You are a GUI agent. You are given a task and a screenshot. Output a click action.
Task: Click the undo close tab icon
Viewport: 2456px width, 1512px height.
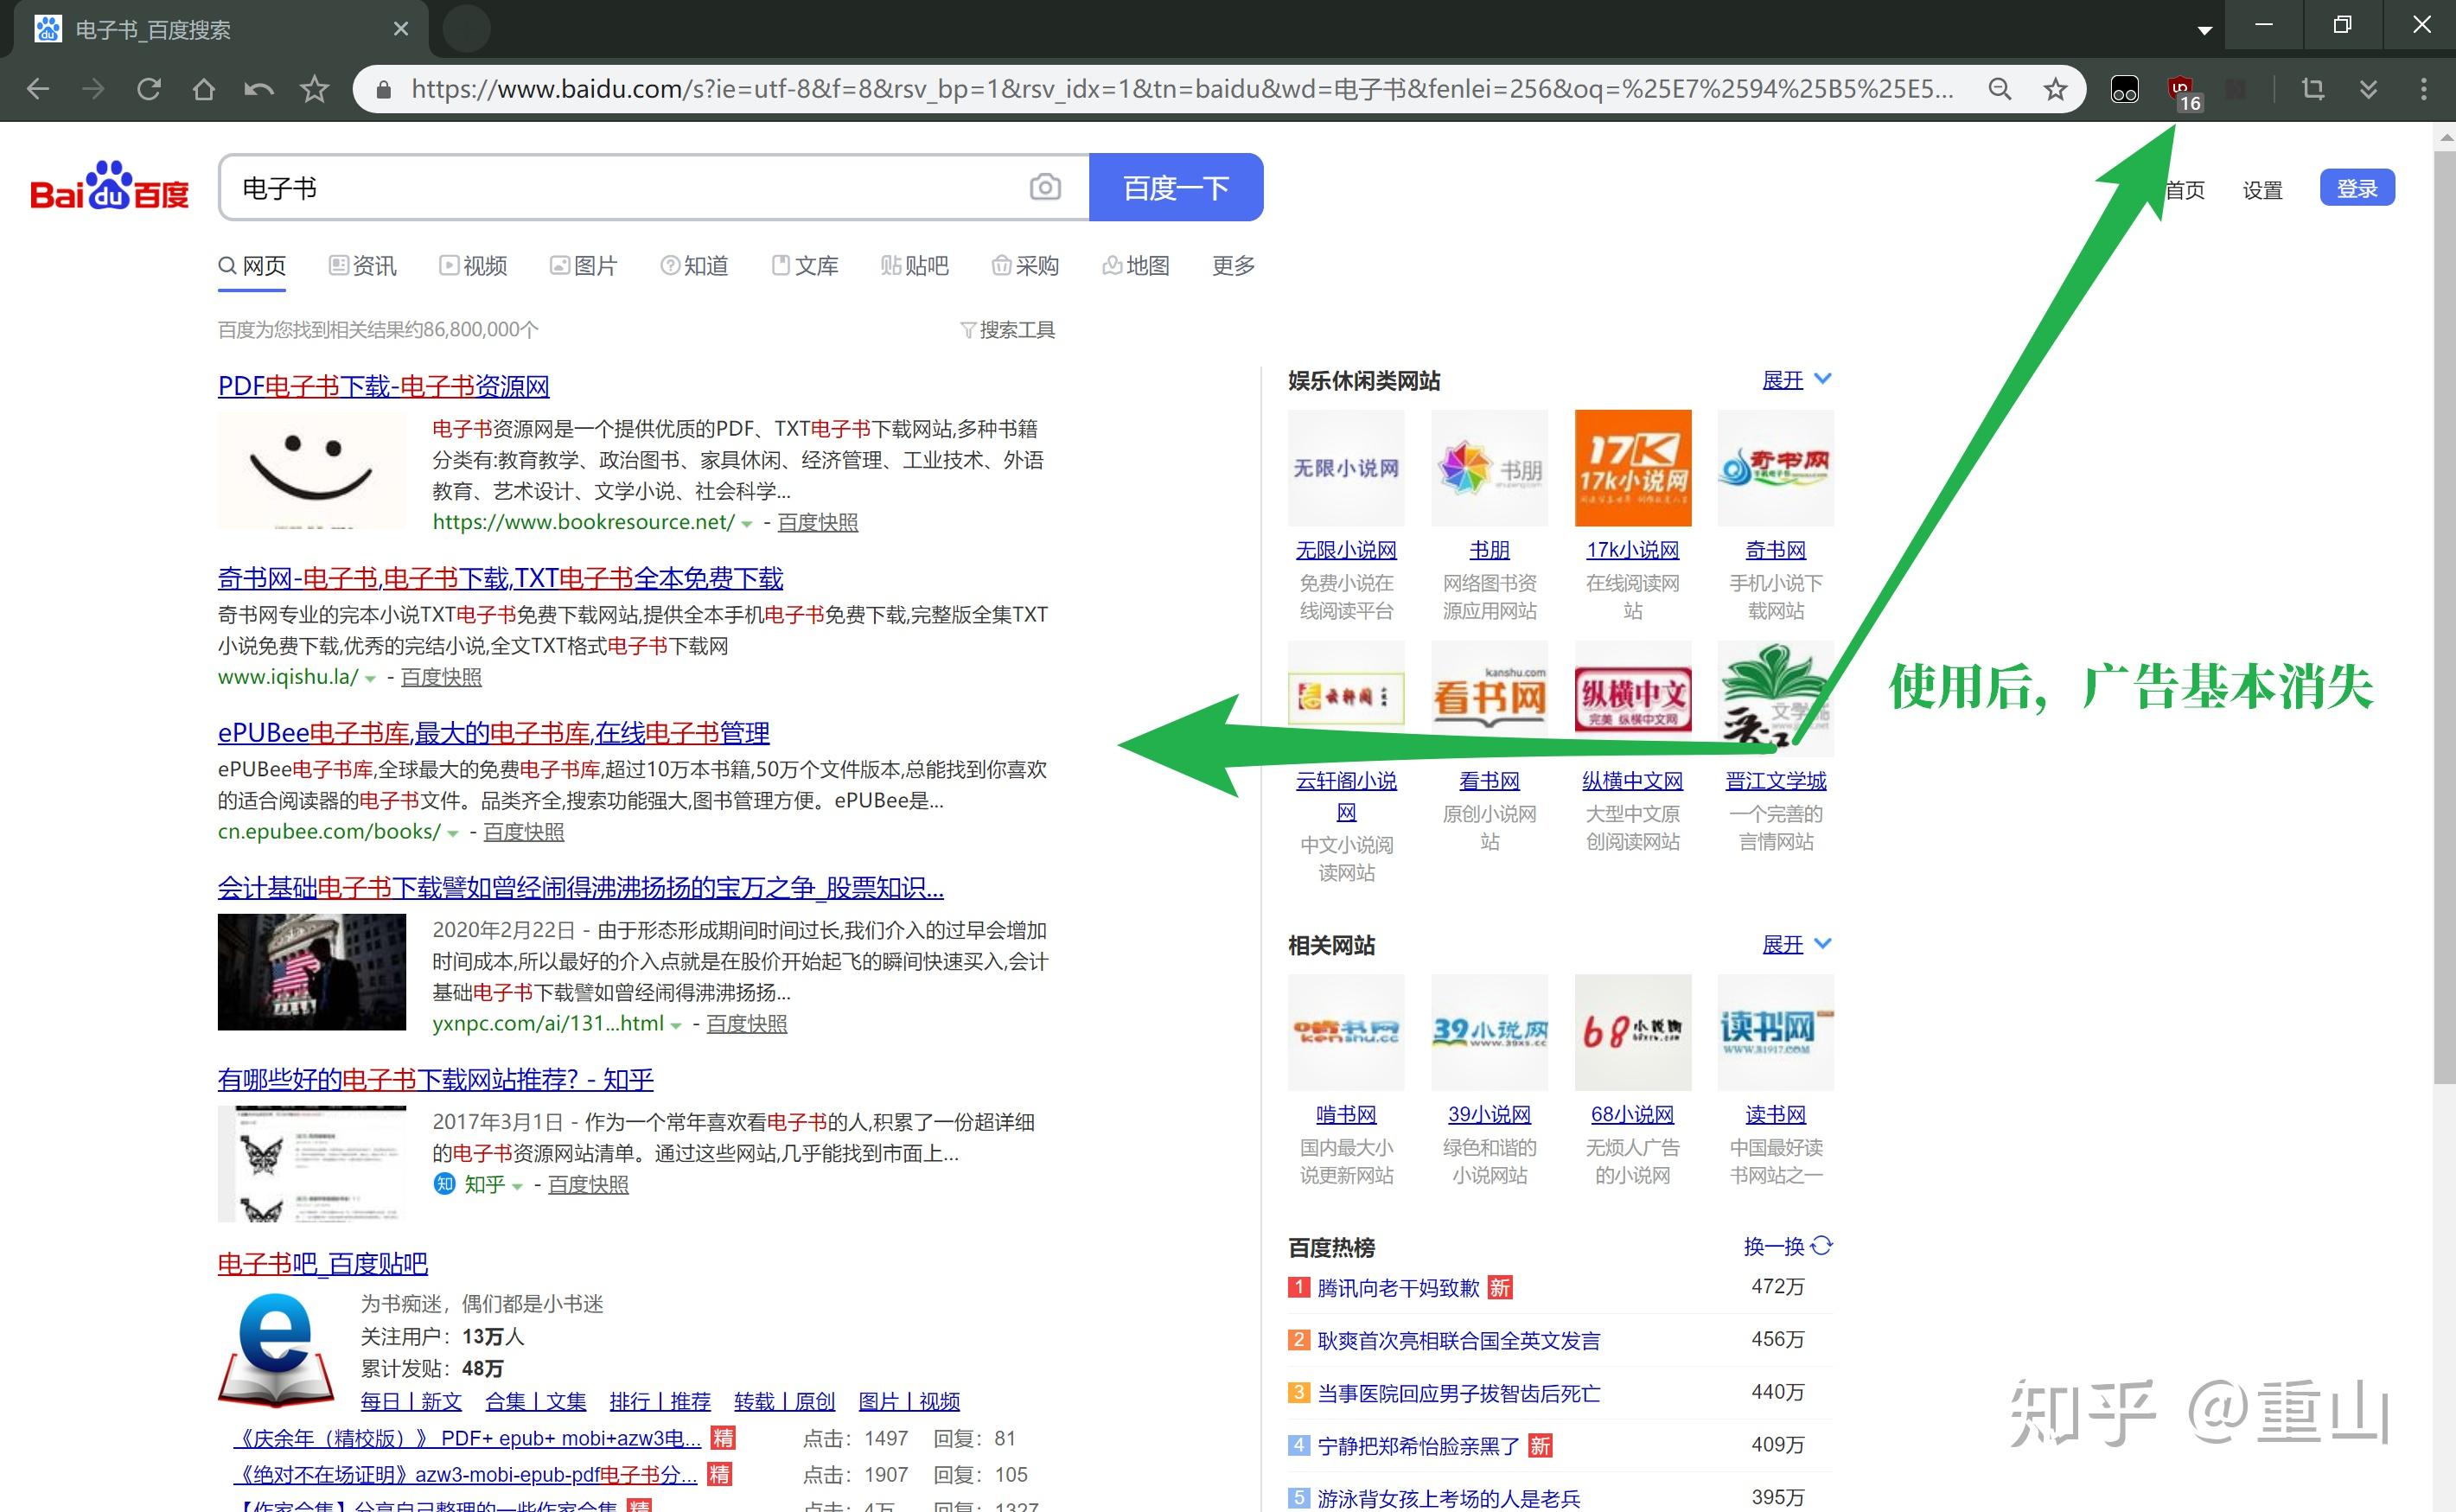pos(259,89)
